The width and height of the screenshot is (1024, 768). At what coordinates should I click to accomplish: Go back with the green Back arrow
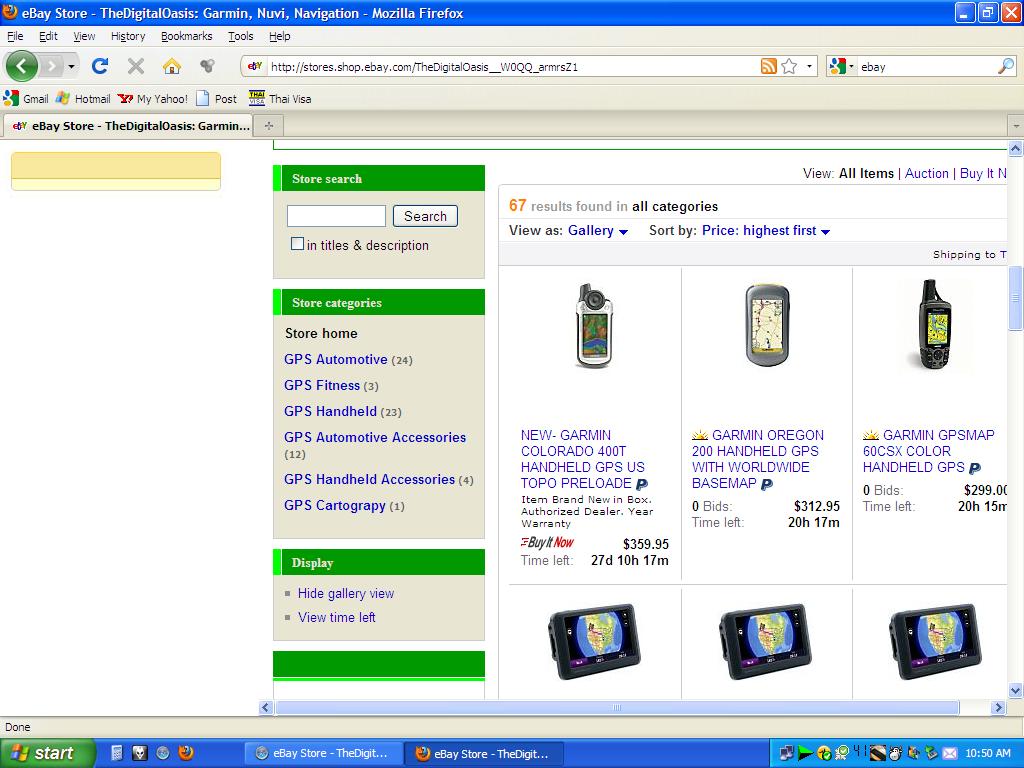coord(22,65)
